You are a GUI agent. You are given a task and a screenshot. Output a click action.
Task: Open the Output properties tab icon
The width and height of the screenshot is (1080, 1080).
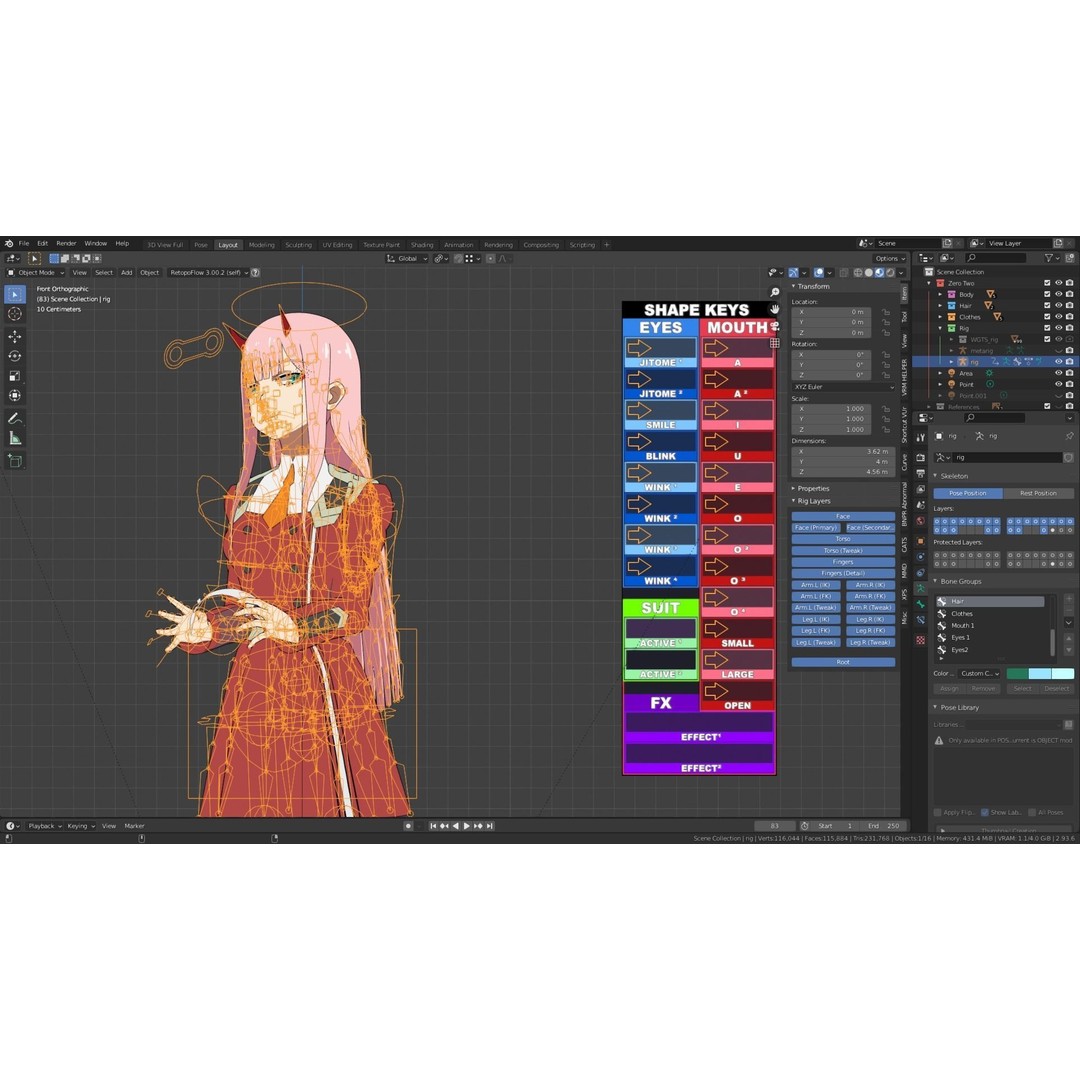point(921,473)
